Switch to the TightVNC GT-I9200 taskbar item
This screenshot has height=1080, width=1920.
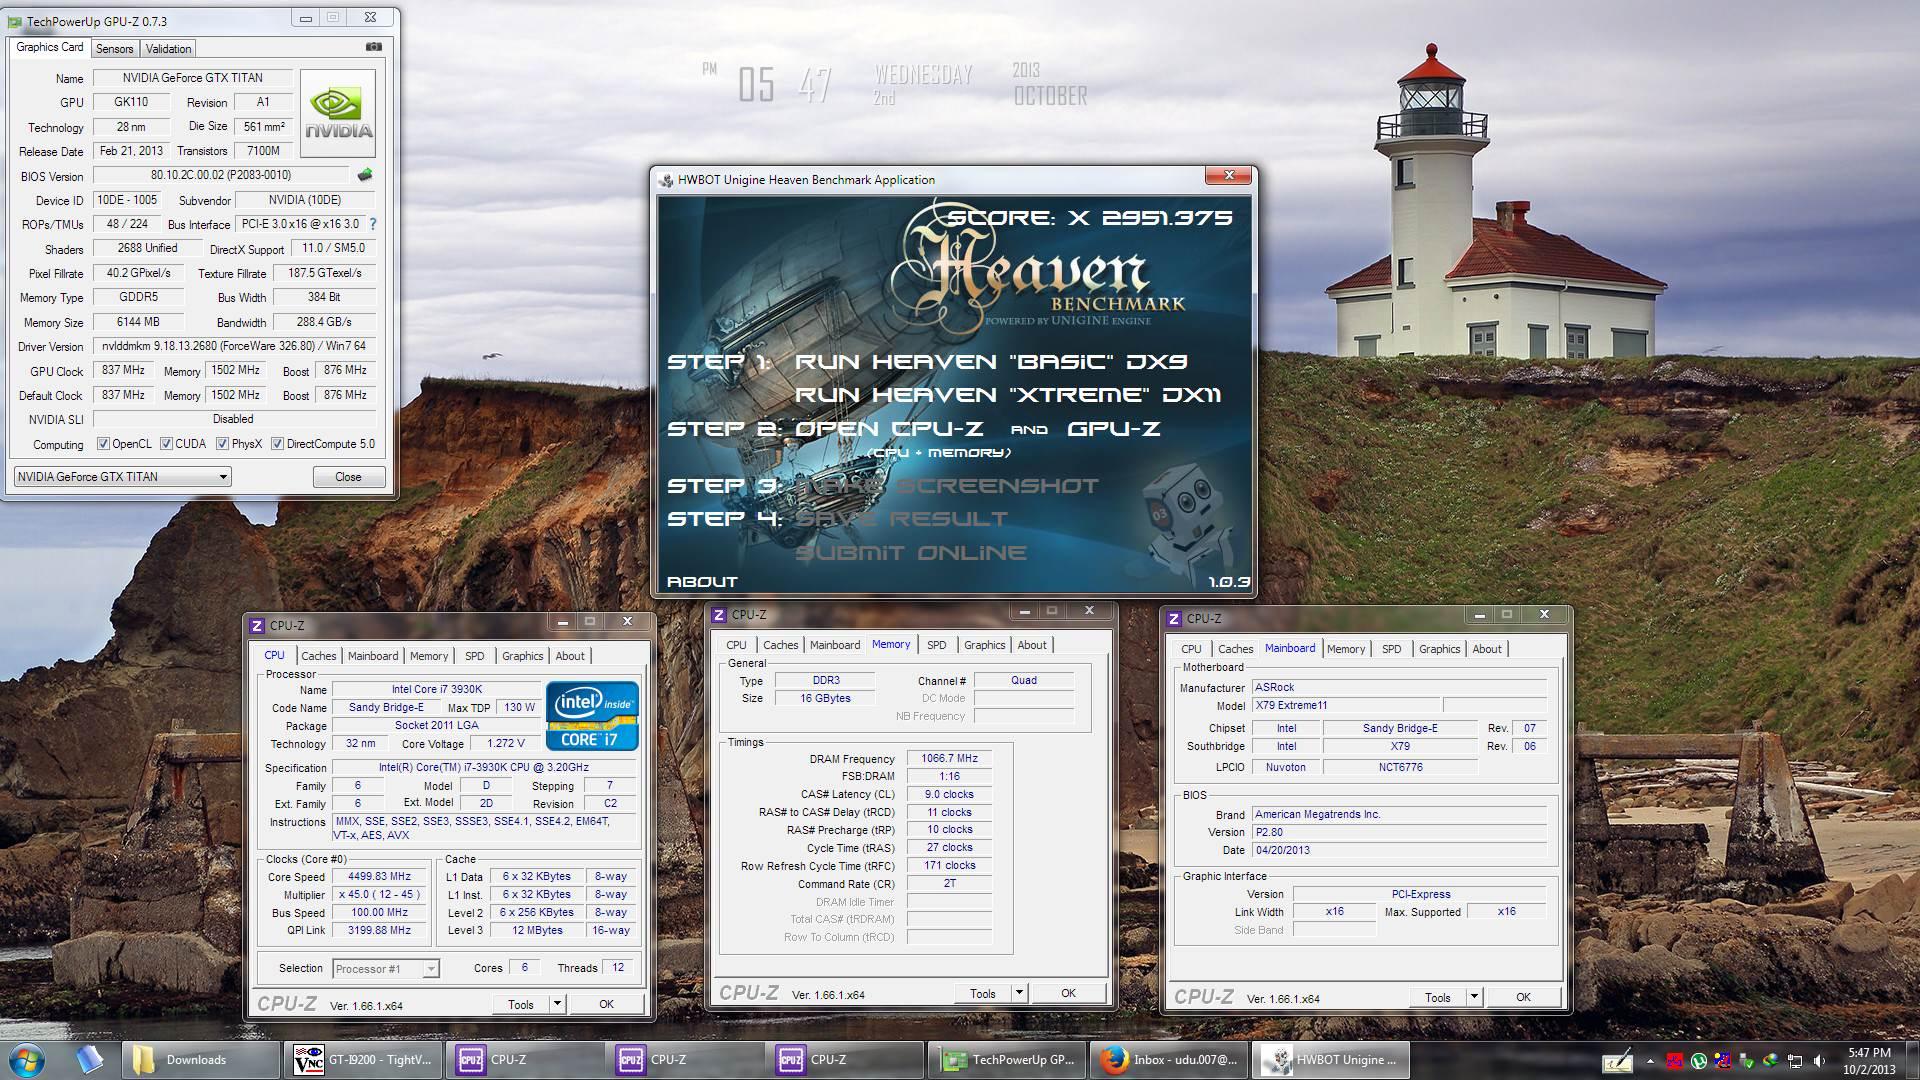(364, 1060)
